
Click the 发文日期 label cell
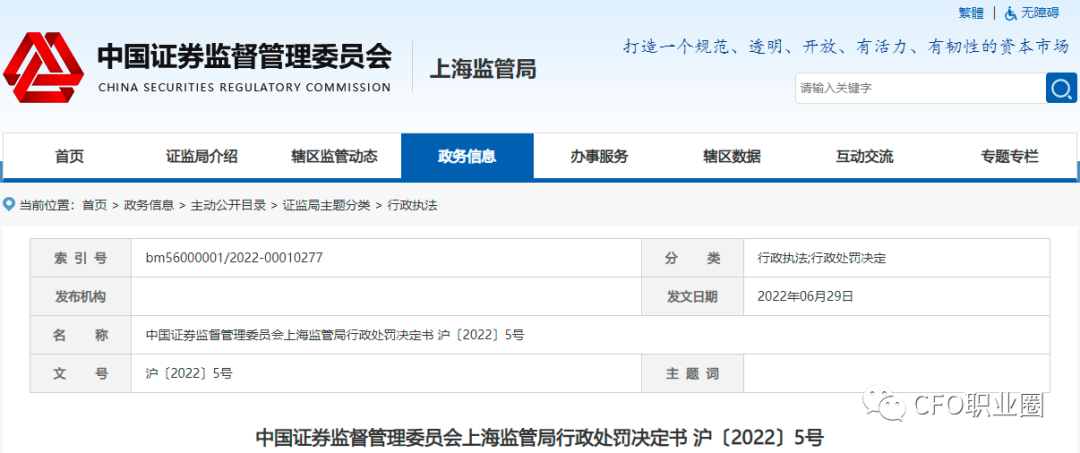point(692,297)
